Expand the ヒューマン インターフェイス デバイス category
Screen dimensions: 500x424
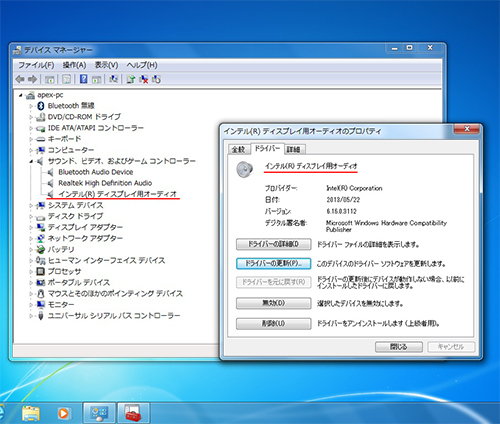click(31, 261)
